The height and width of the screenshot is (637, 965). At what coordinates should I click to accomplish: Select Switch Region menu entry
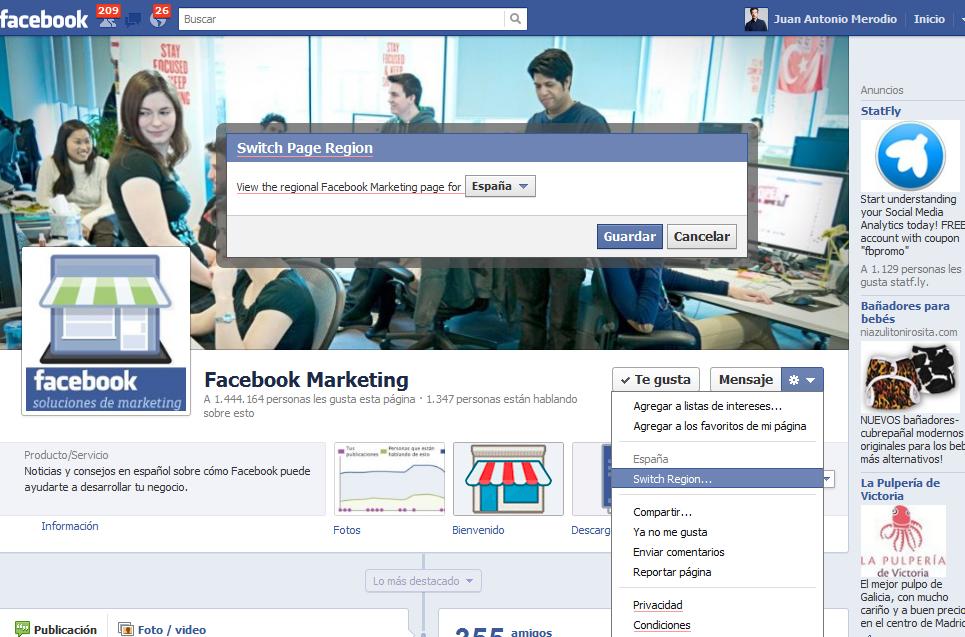(x=718, y=479)
